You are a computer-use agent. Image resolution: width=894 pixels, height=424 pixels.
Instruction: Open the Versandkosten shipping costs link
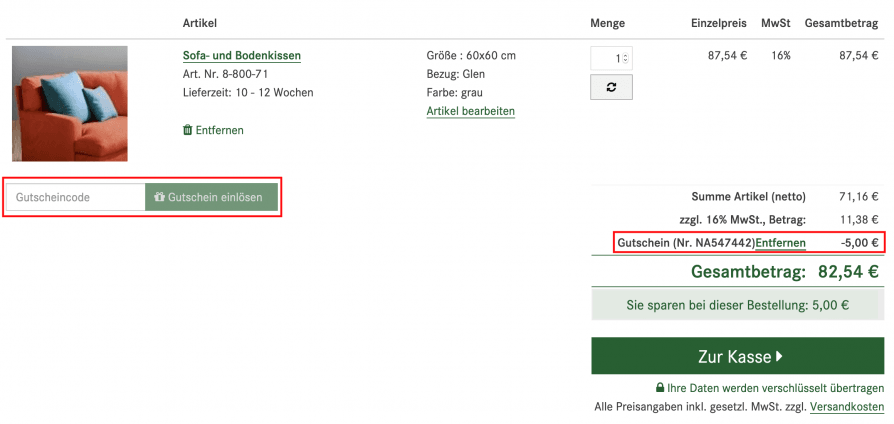pyautogui.click(x=846, y=407)
